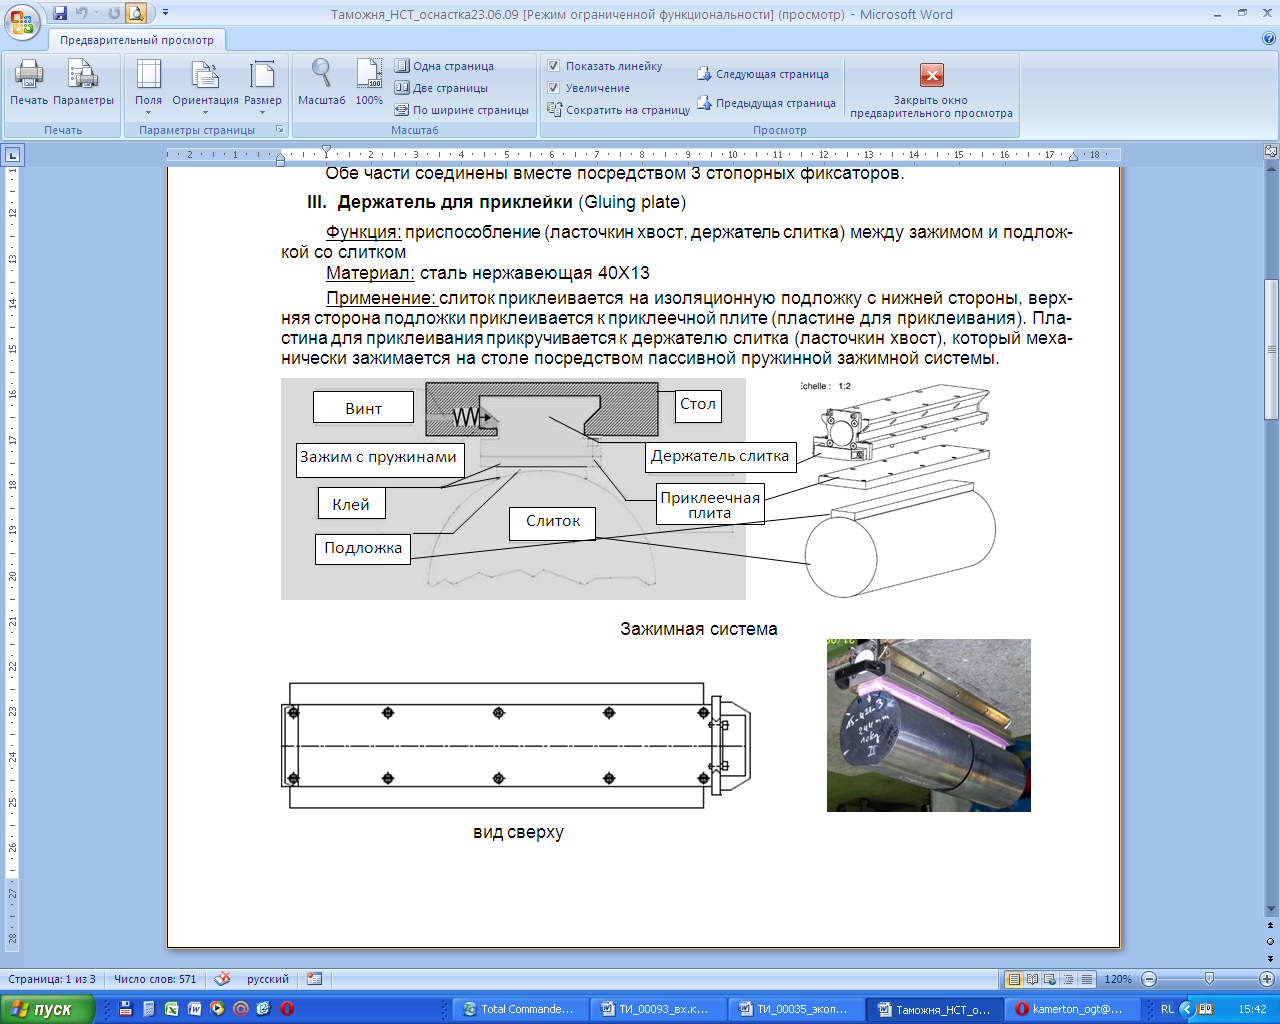1280x1024 pixels.
Task: Click the ingot photo image
Action: coord(928,725)
